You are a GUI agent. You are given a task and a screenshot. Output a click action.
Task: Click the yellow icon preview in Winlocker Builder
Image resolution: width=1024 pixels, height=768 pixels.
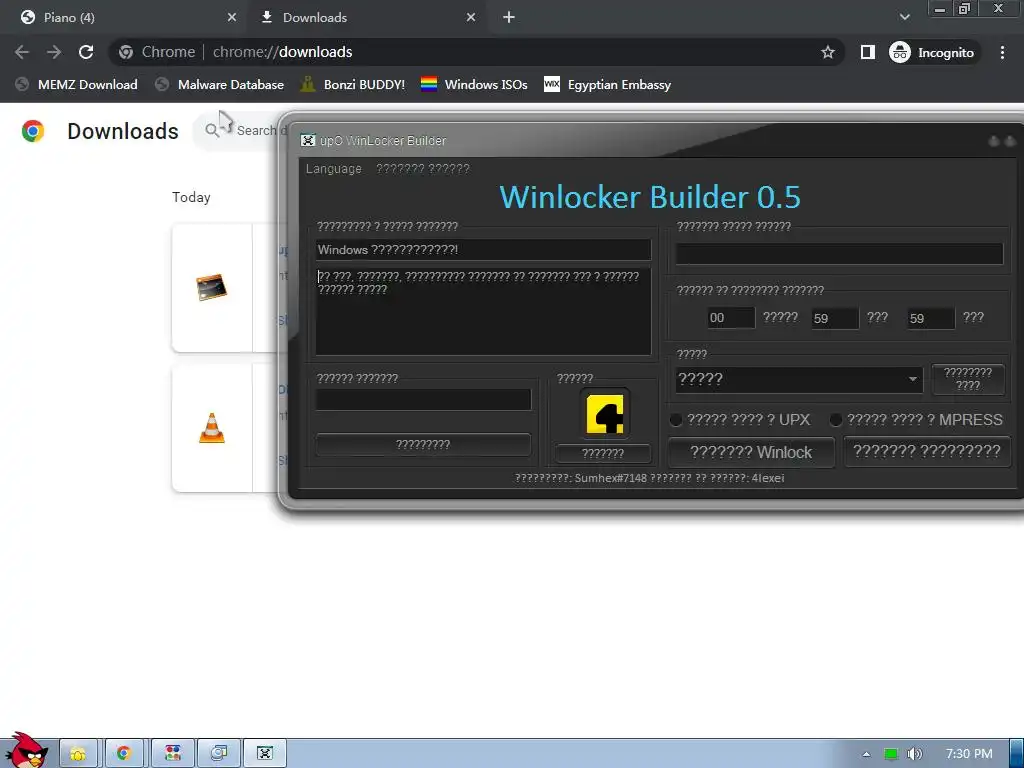605,413
